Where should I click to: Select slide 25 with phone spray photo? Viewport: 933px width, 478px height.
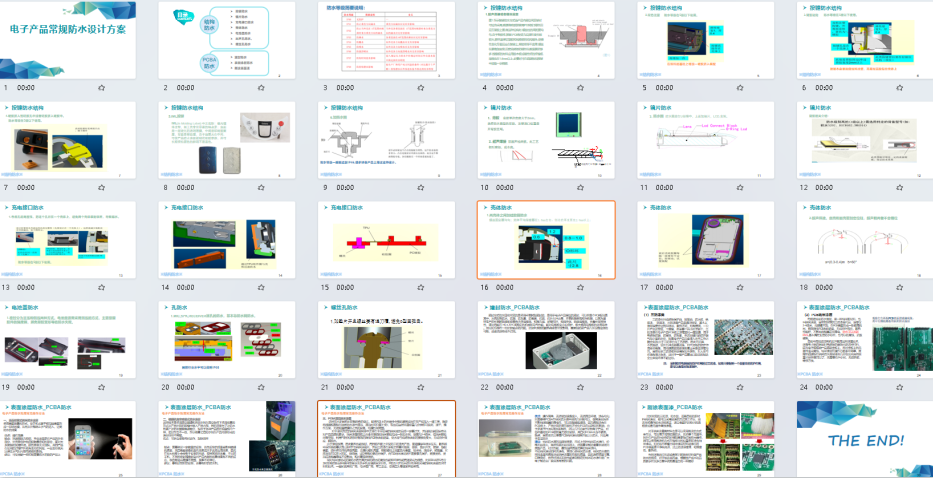67,439
